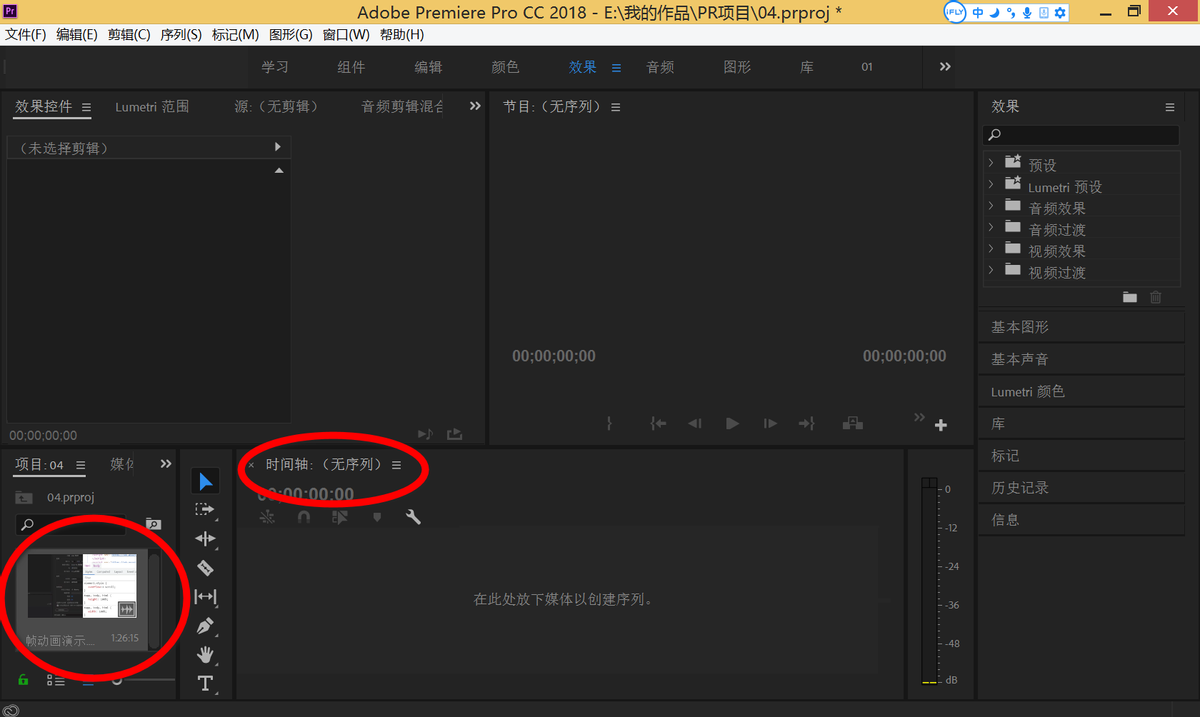This screenshot has width=1200, height=717.
Task: Select the Pen tool
Action: 205,626
